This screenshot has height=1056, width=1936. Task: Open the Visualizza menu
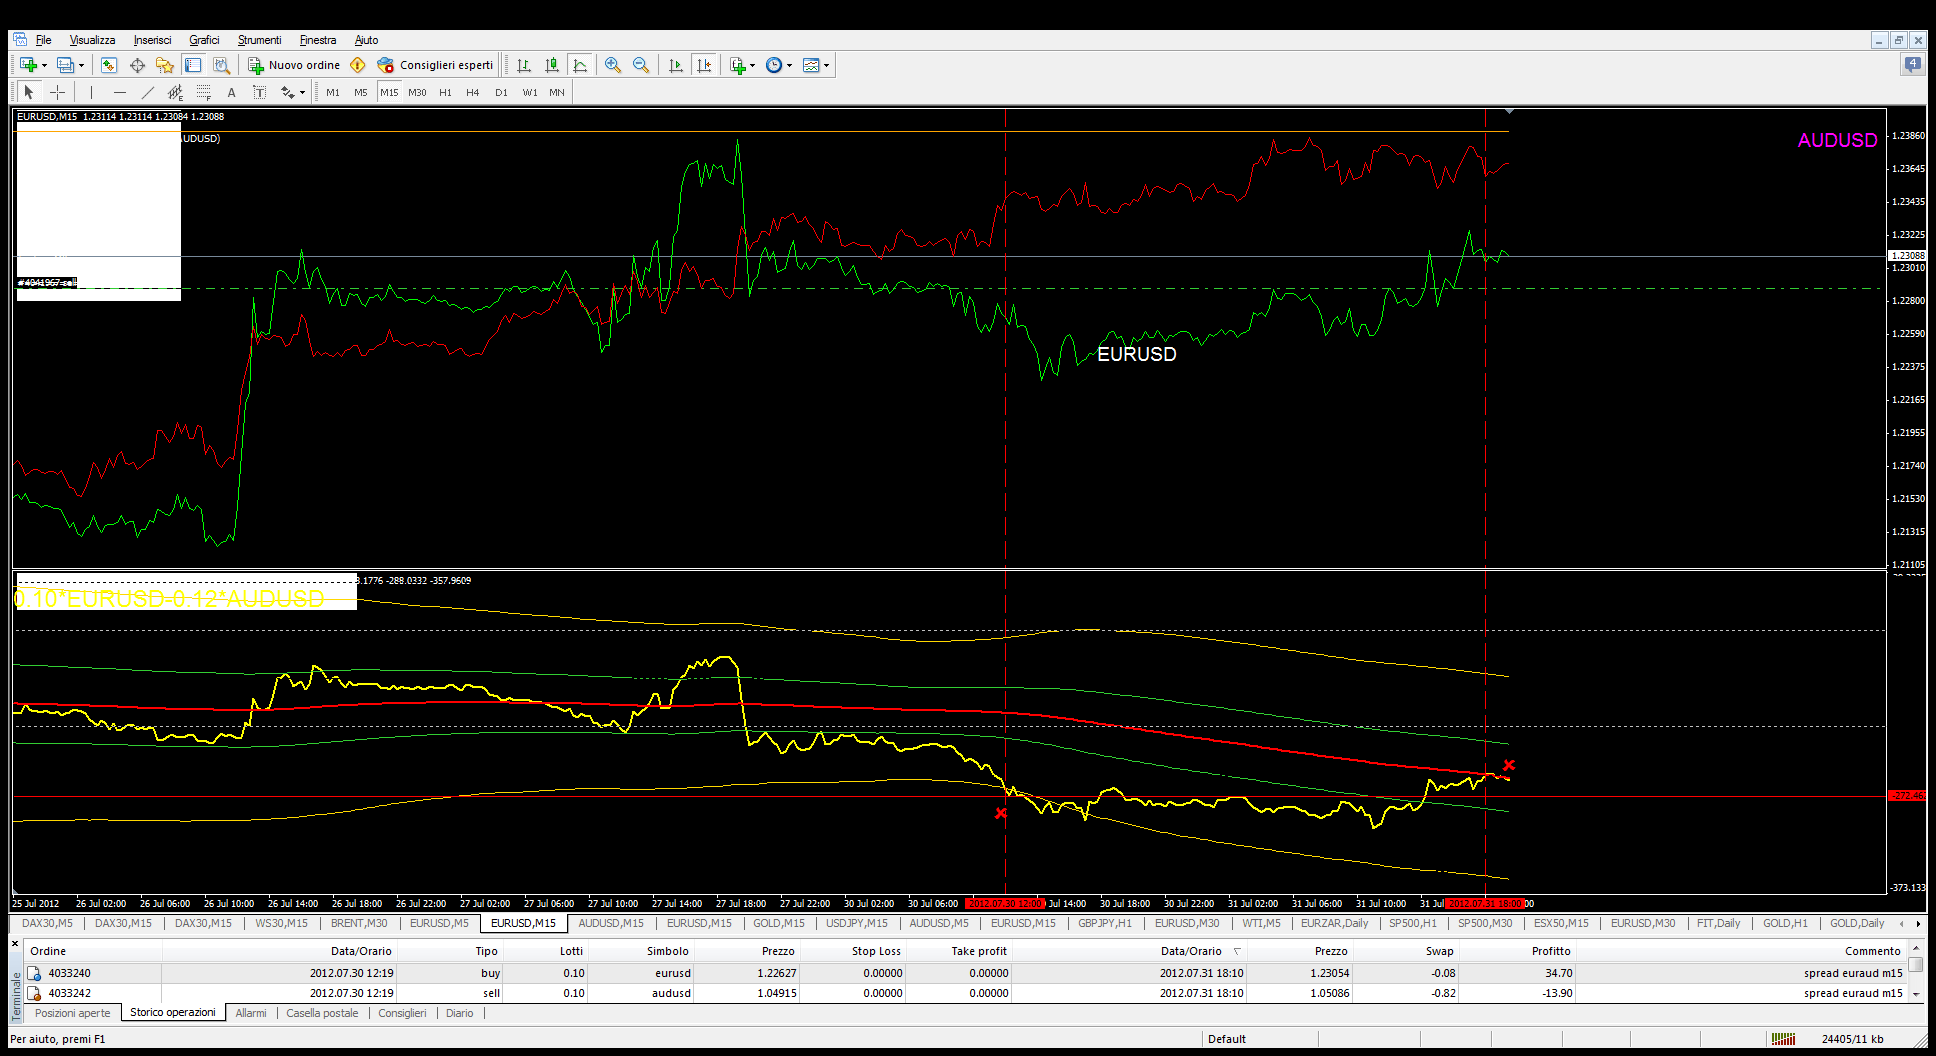92,40
